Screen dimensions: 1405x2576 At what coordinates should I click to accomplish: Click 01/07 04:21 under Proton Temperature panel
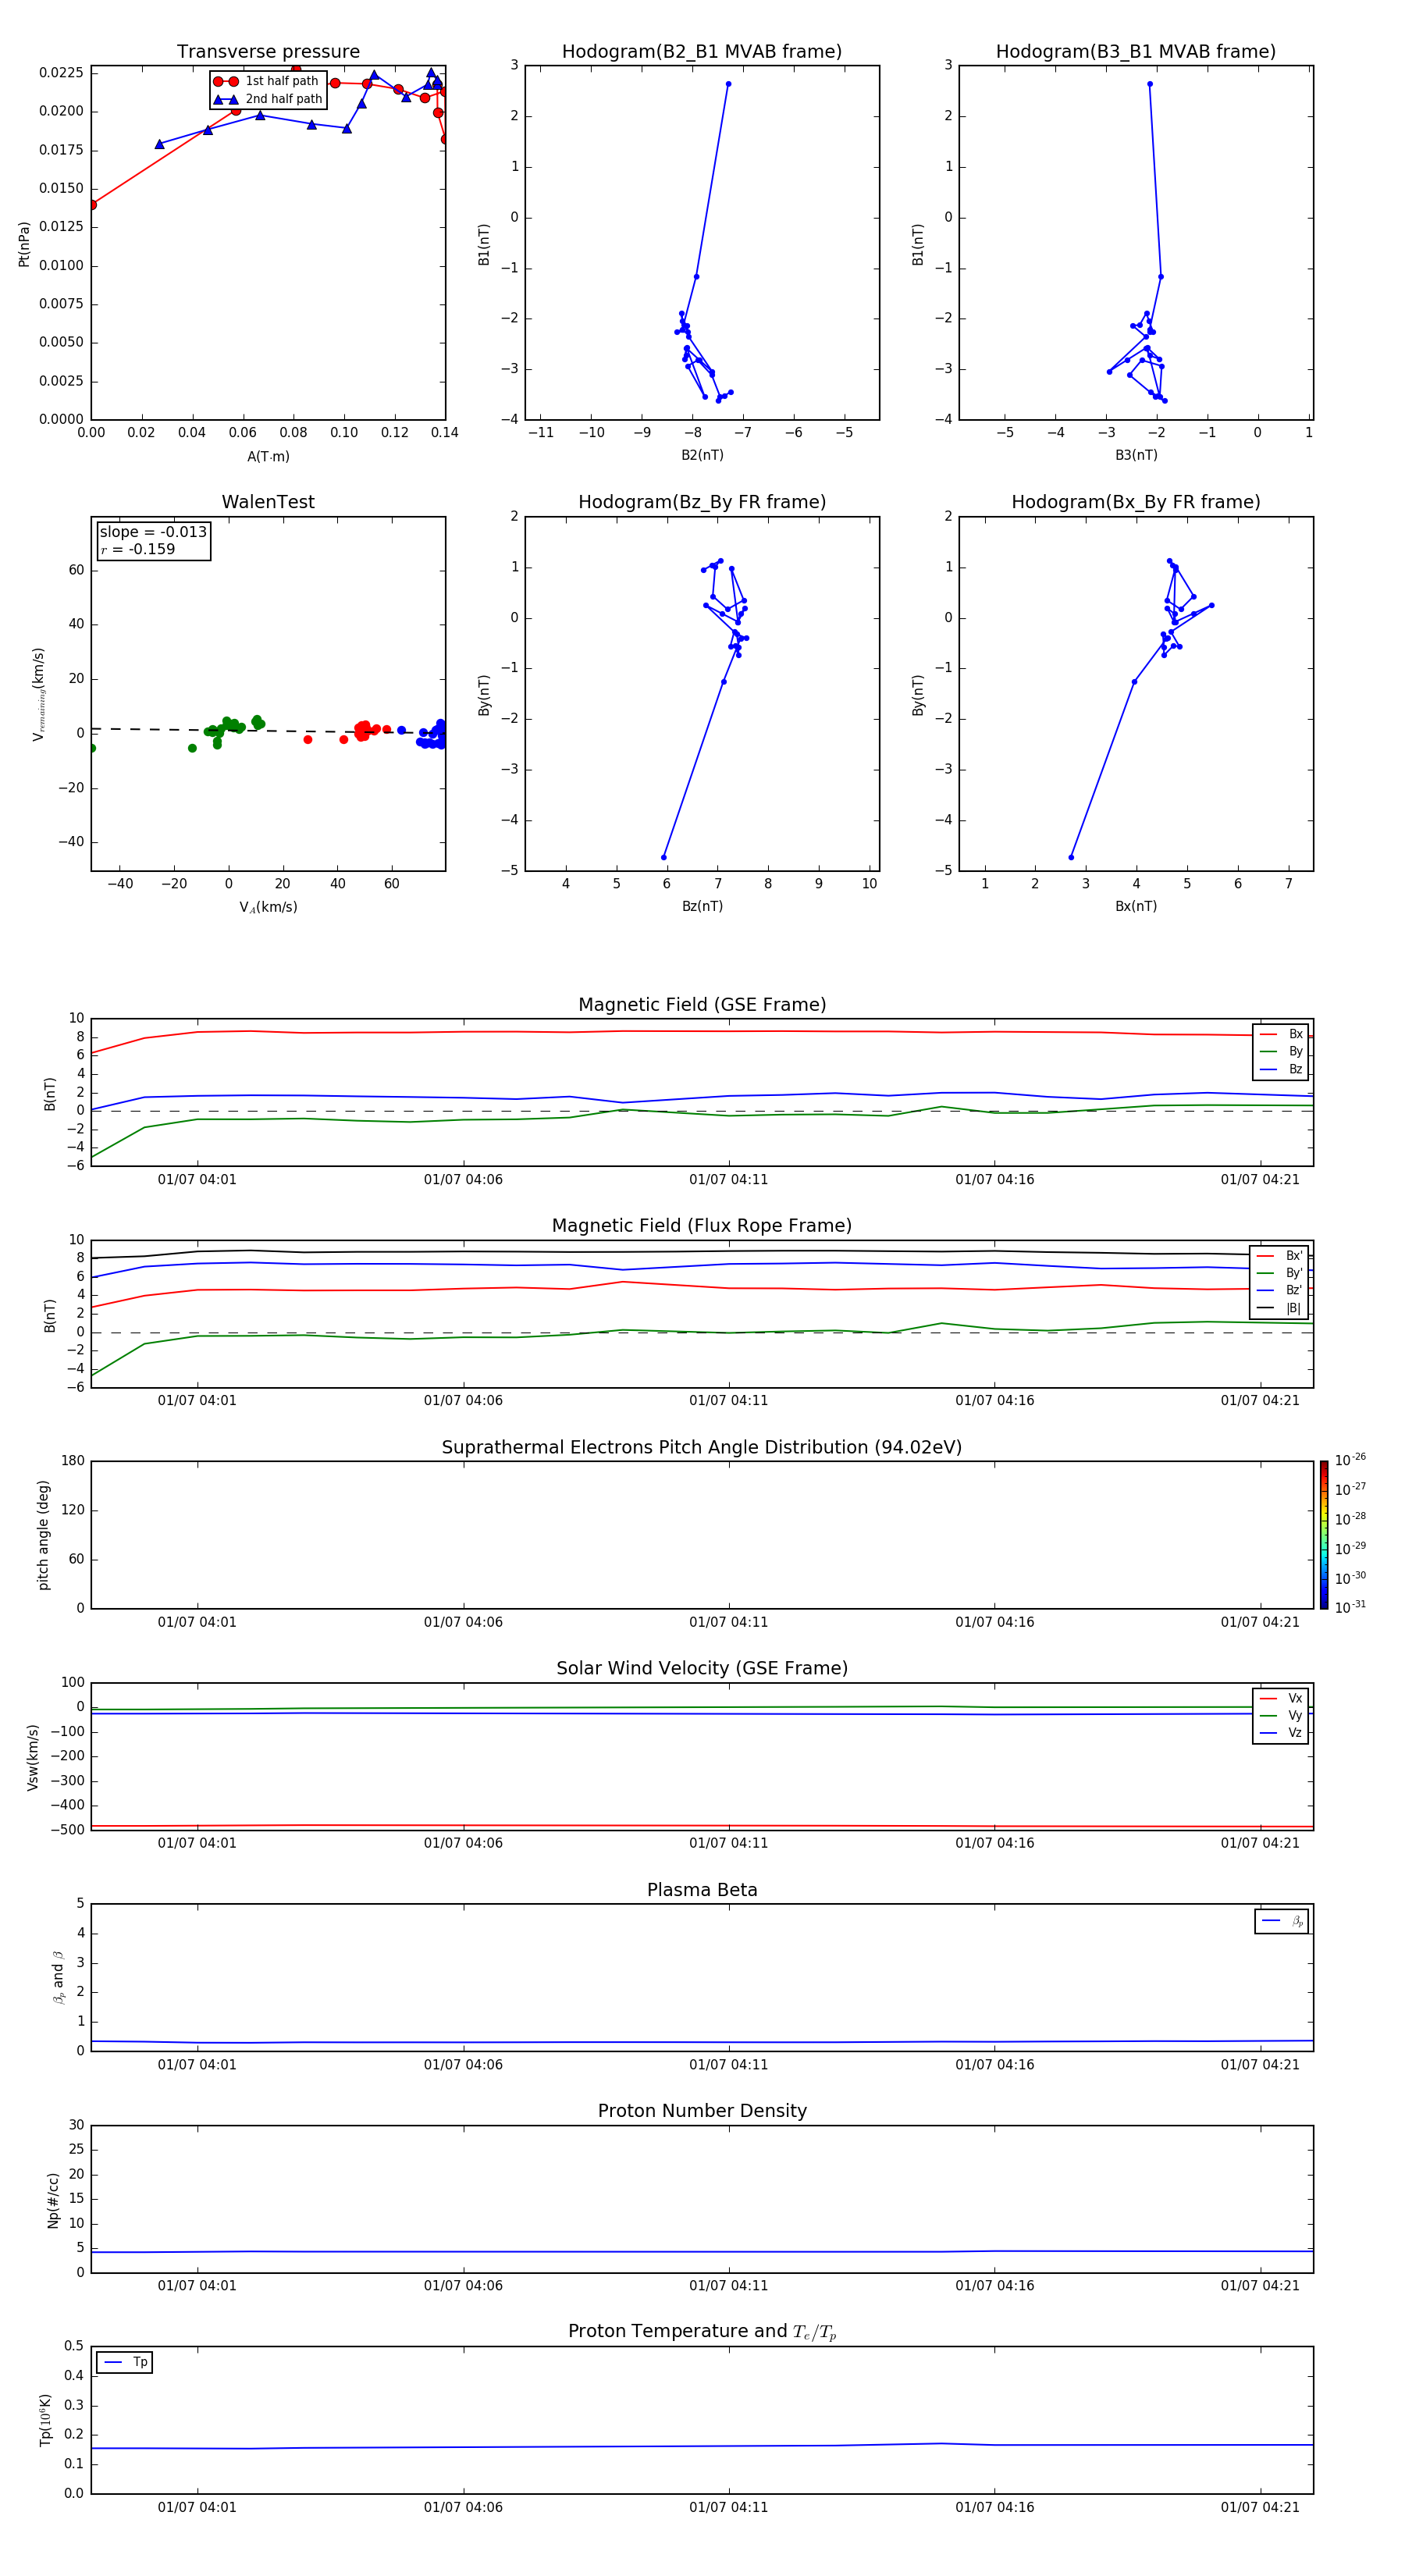tap(1260, 2507)
